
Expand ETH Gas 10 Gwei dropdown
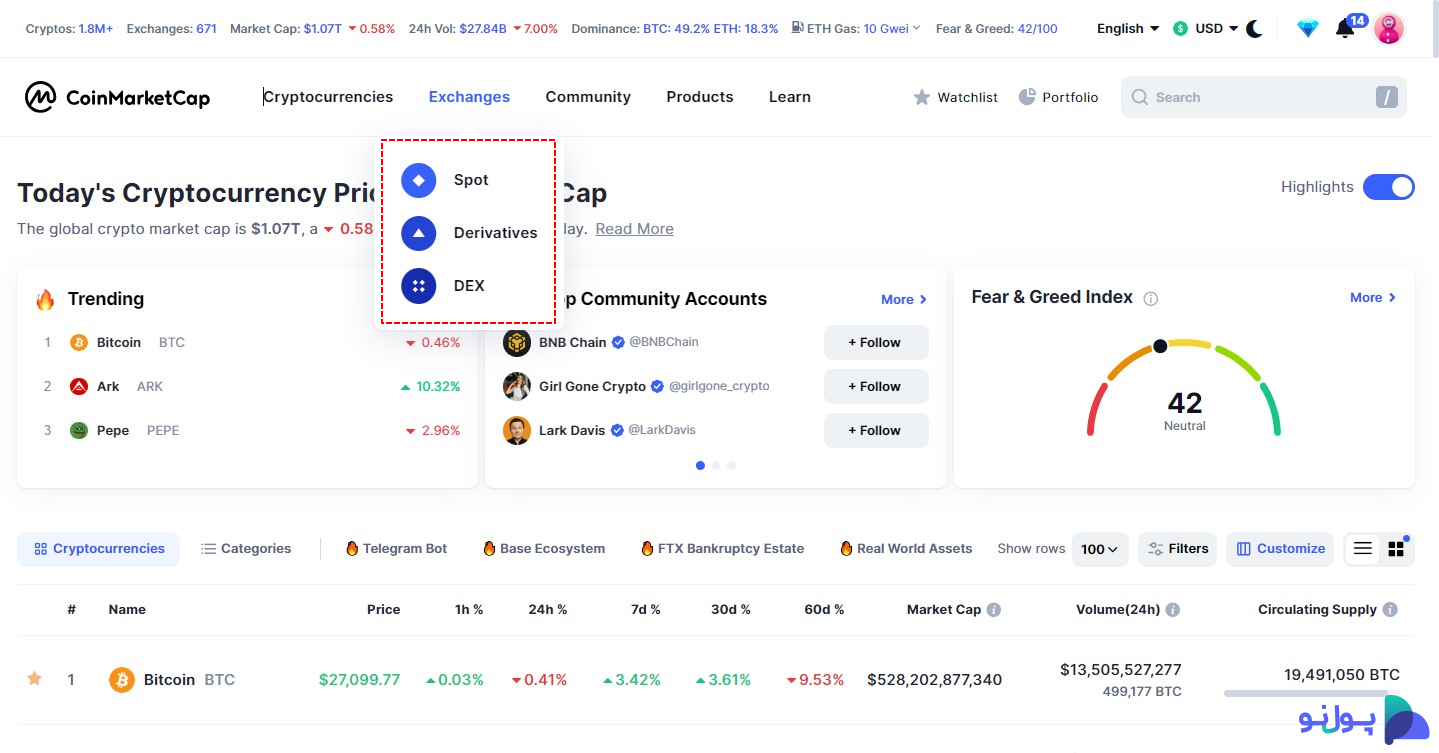pyautogui.click(x=891, y=29)
